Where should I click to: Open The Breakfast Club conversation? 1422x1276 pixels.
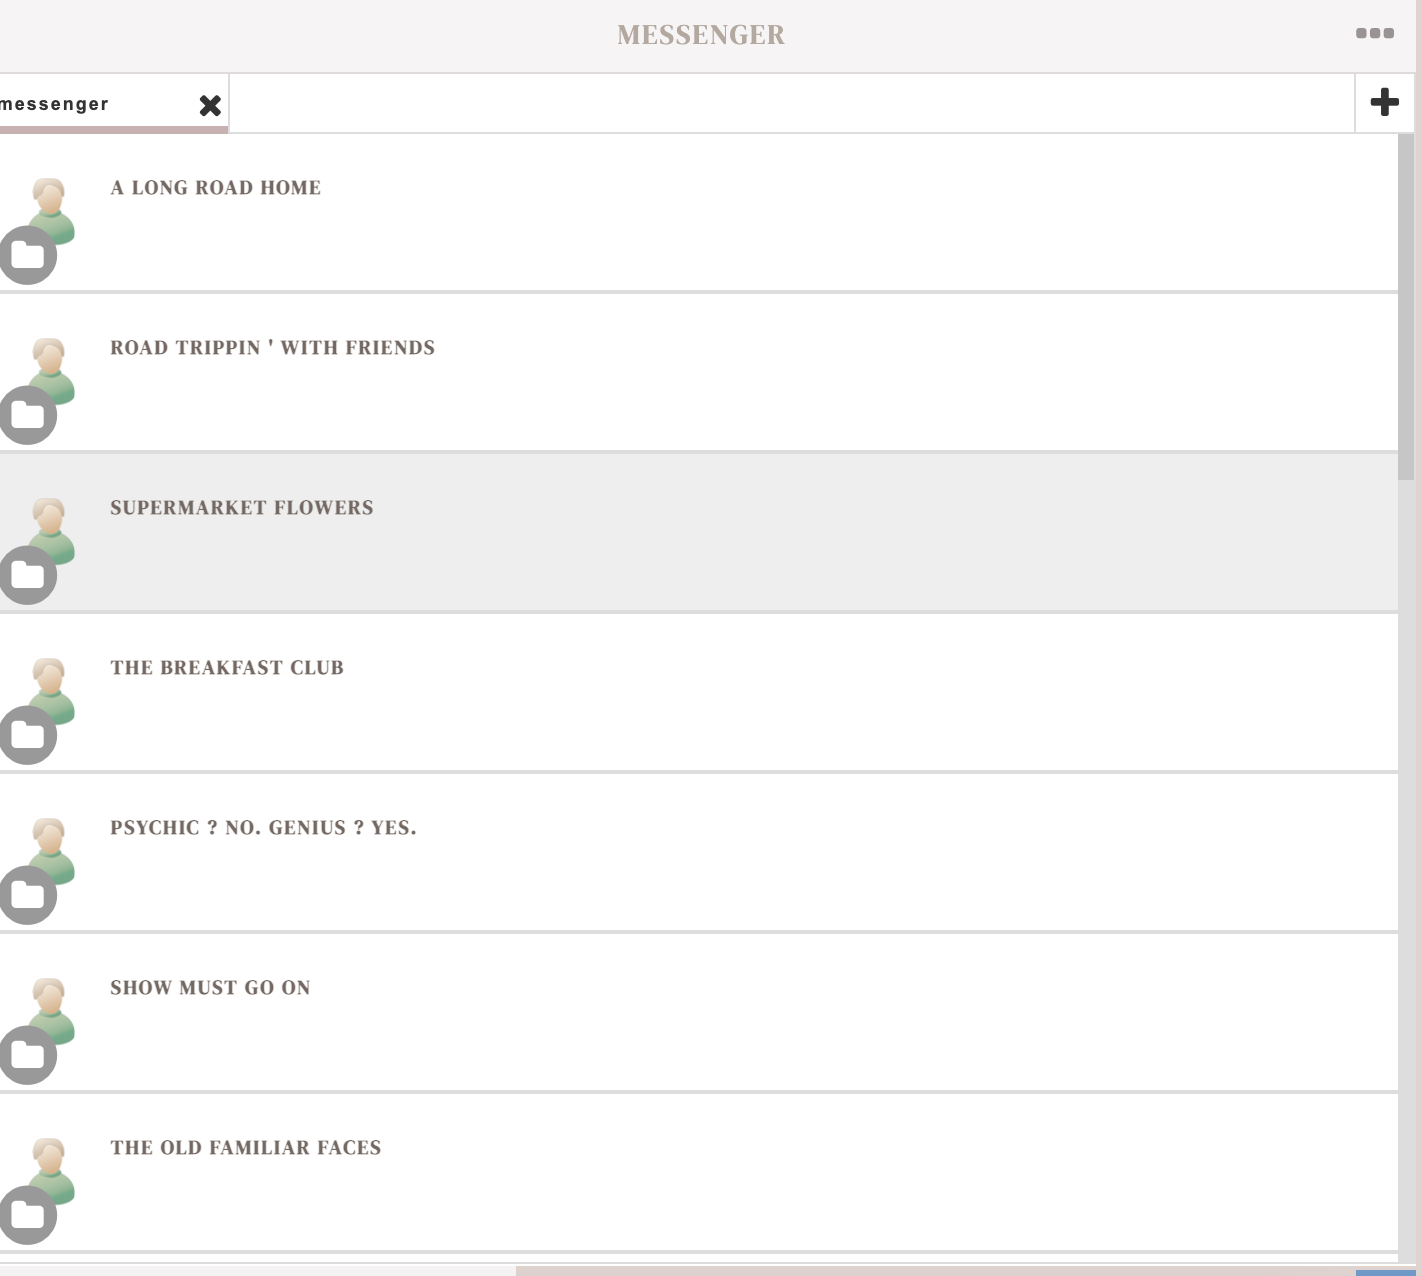click(x=699, y=693)
